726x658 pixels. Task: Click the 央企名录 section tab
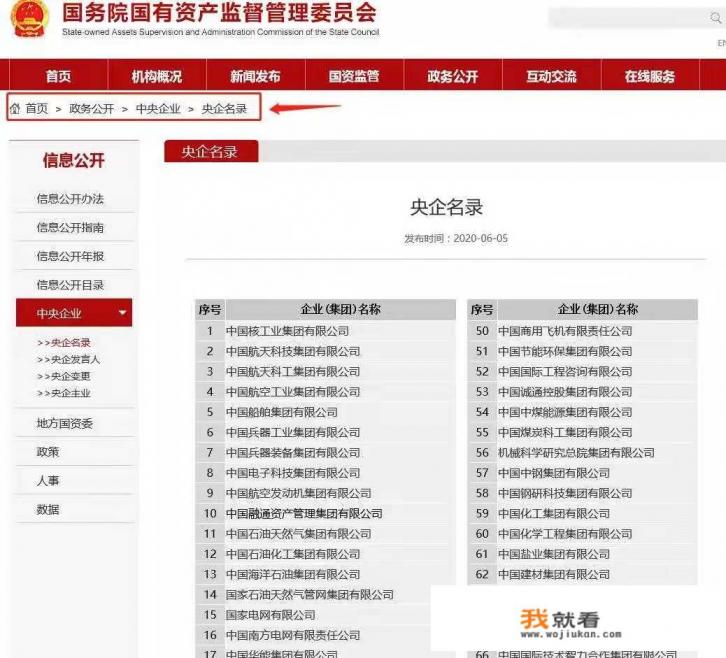(x=210, y=152)
